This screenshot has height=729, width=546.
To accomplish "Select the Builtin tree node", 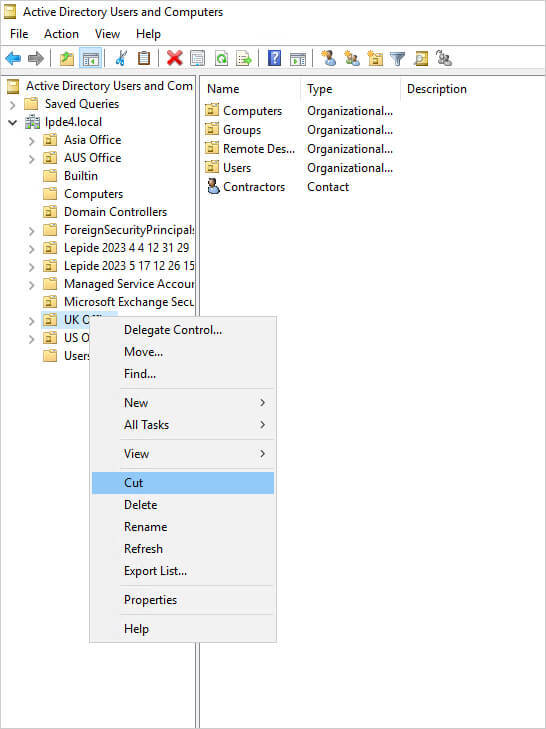I will [x=80, y=176].
